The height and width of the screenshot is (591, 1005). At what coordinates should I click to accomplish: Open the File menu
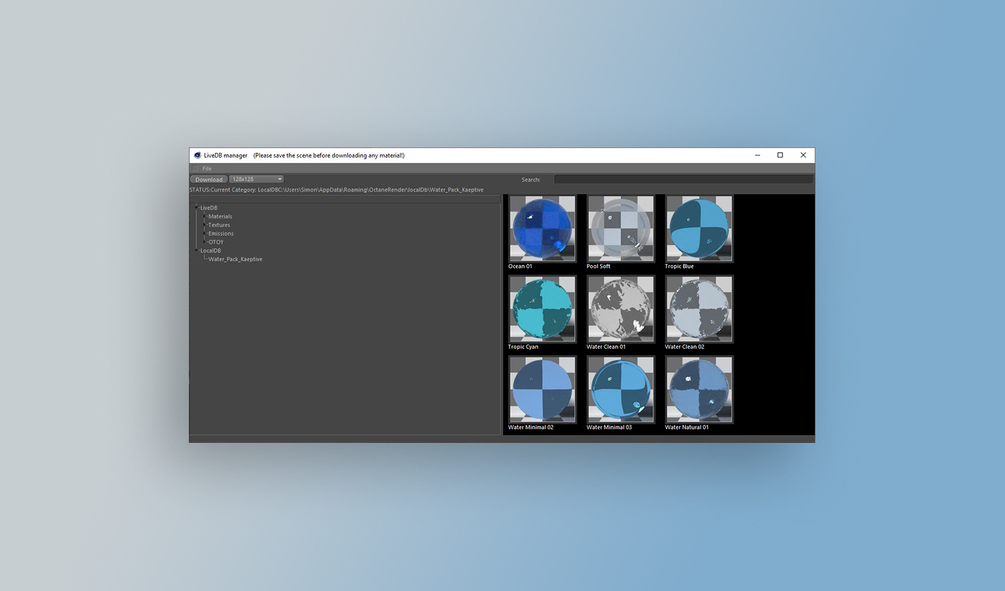pos(206,169)
